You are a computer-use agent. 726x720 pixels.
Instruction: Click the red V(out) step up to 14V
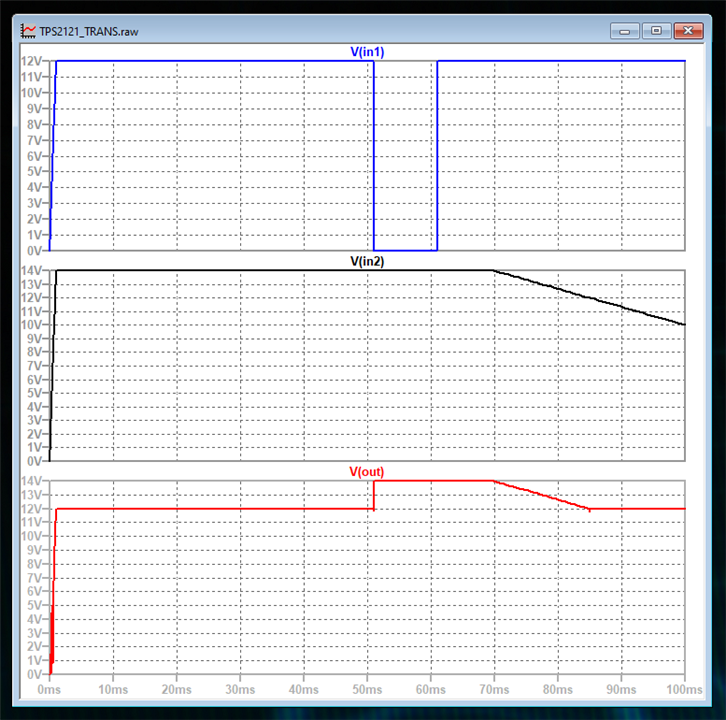(x=374, y=495)
